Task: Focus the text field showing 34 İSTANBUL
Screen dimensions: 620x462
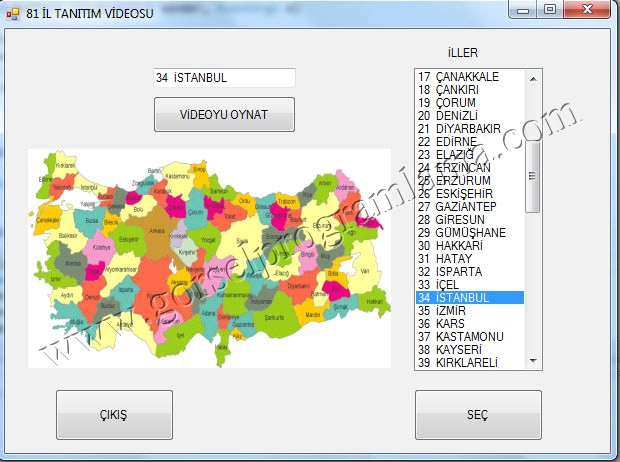Action: click(224, 78)
